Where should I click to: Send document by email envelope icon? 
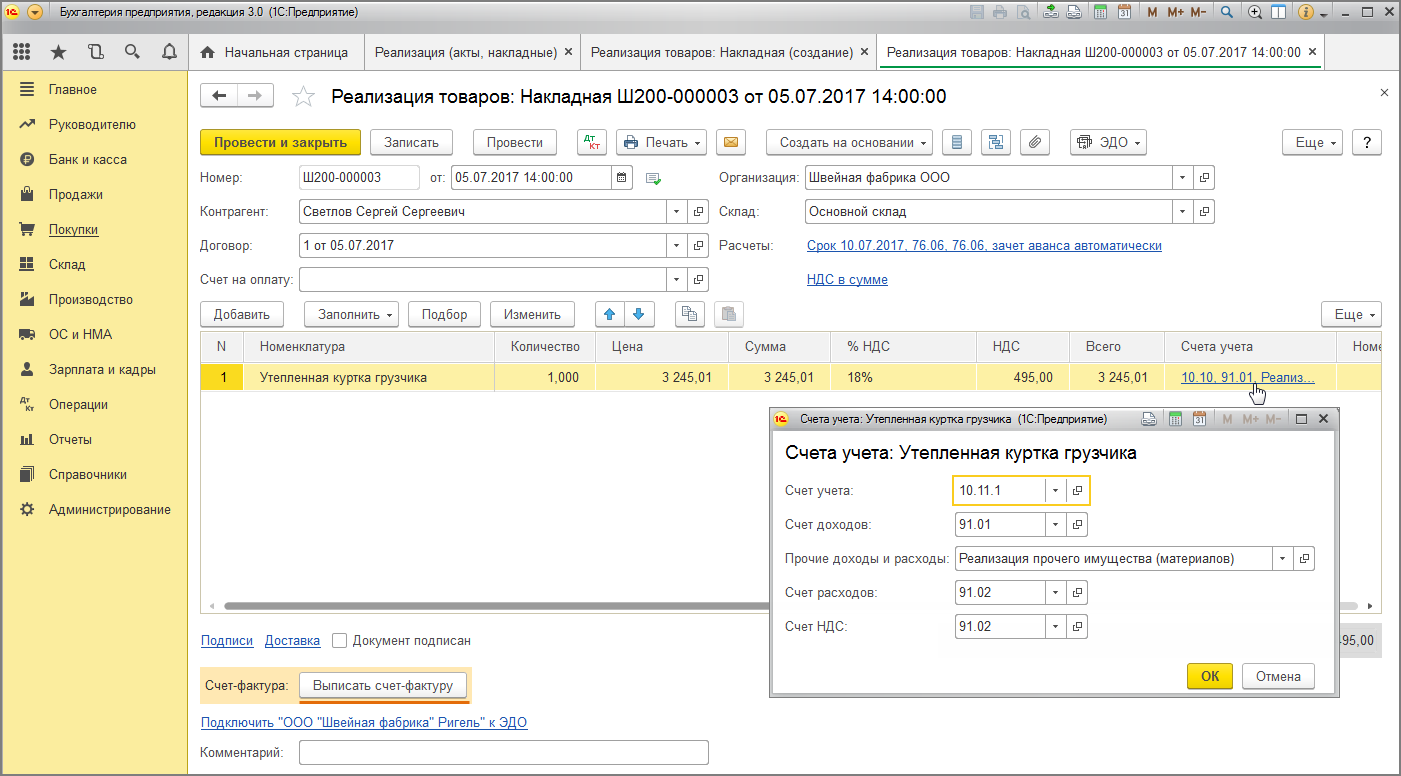point(731,143)
